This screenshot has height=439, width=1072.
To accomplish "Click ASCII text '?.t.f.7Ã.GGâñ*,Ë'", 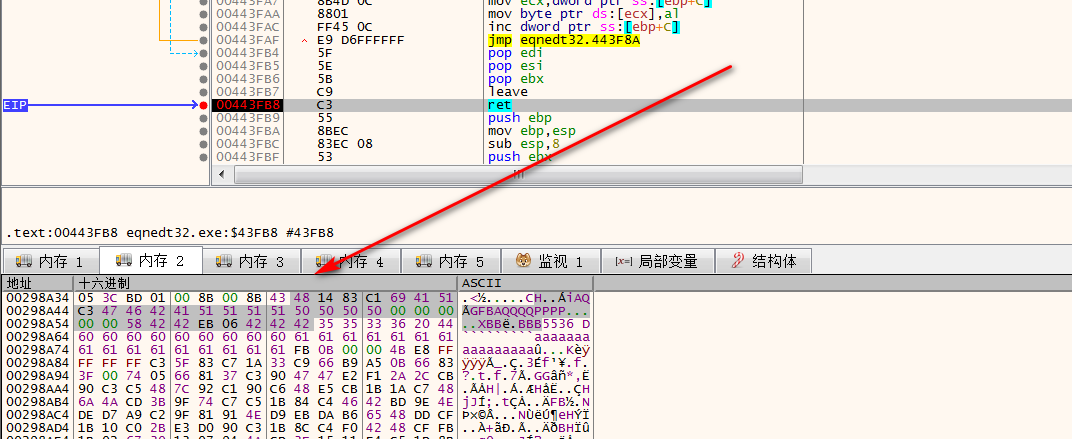I will (525, 375).
